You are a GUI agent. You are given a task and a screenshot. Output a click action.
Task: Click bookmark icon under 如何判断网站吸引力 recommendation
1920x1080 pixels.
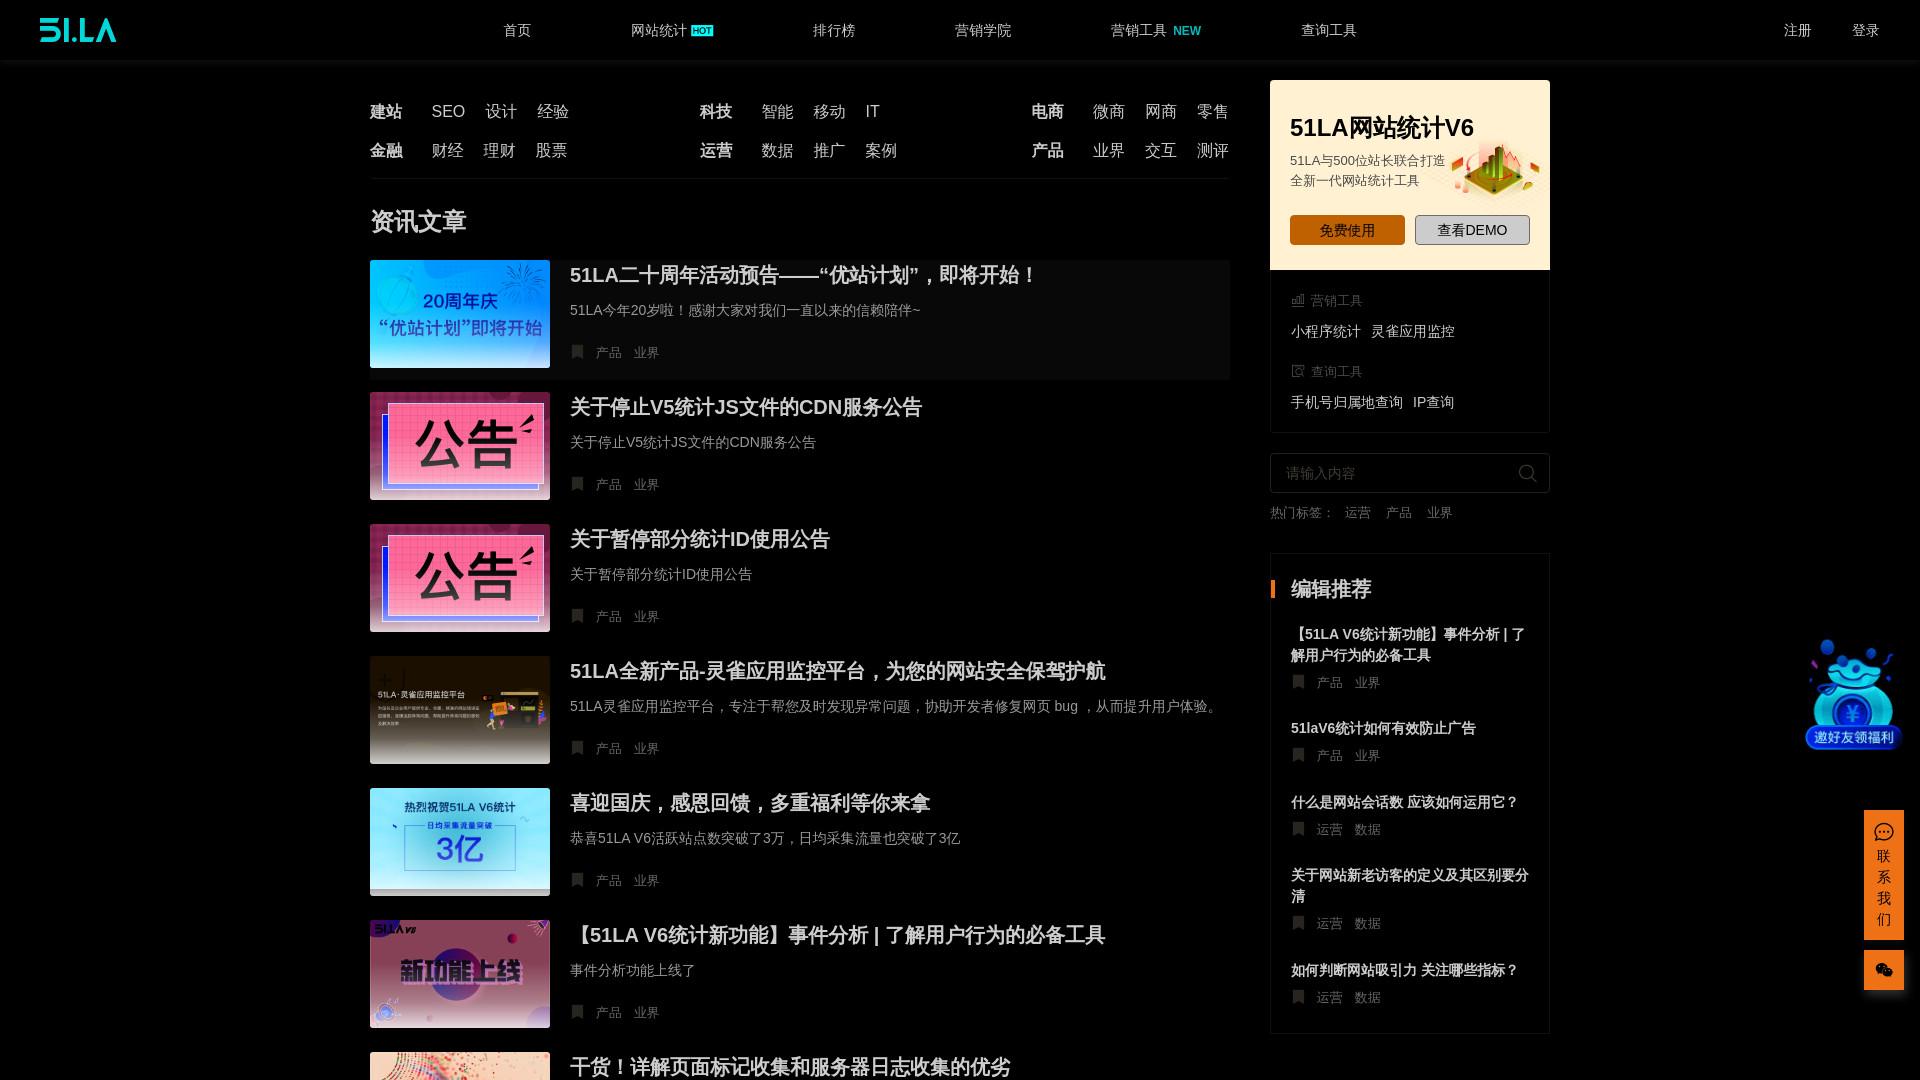pyautogui.click(x=1298, y=997)
